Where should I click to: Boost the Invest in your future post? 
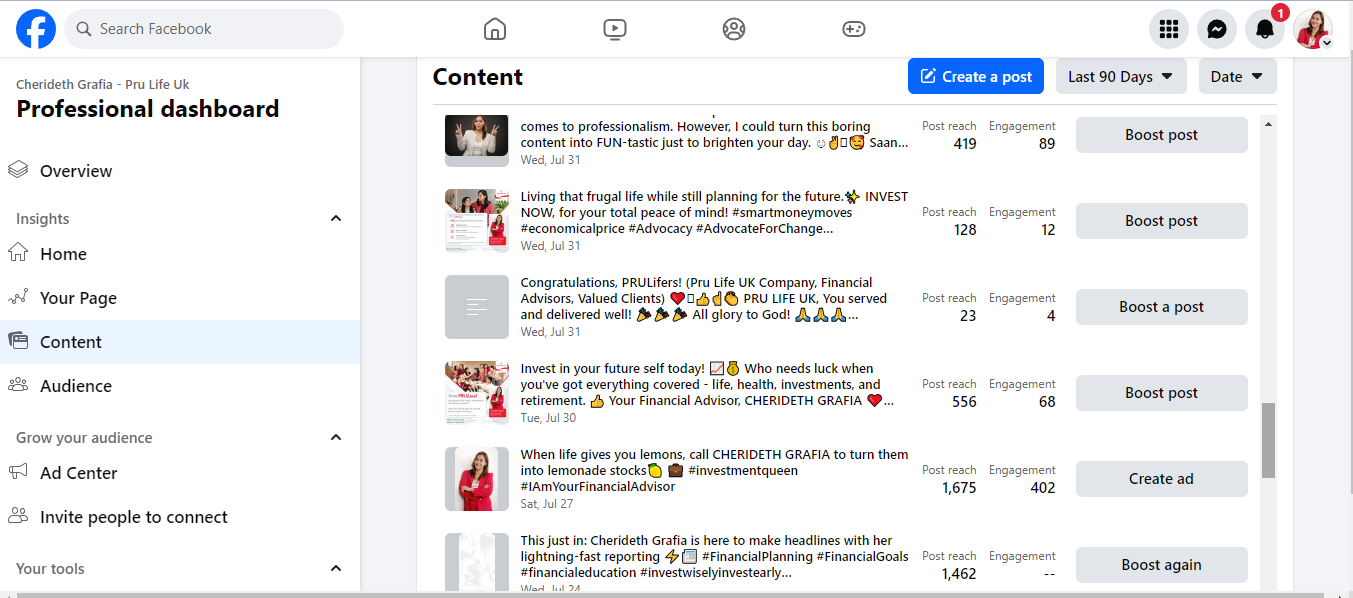click(1162, 393)
